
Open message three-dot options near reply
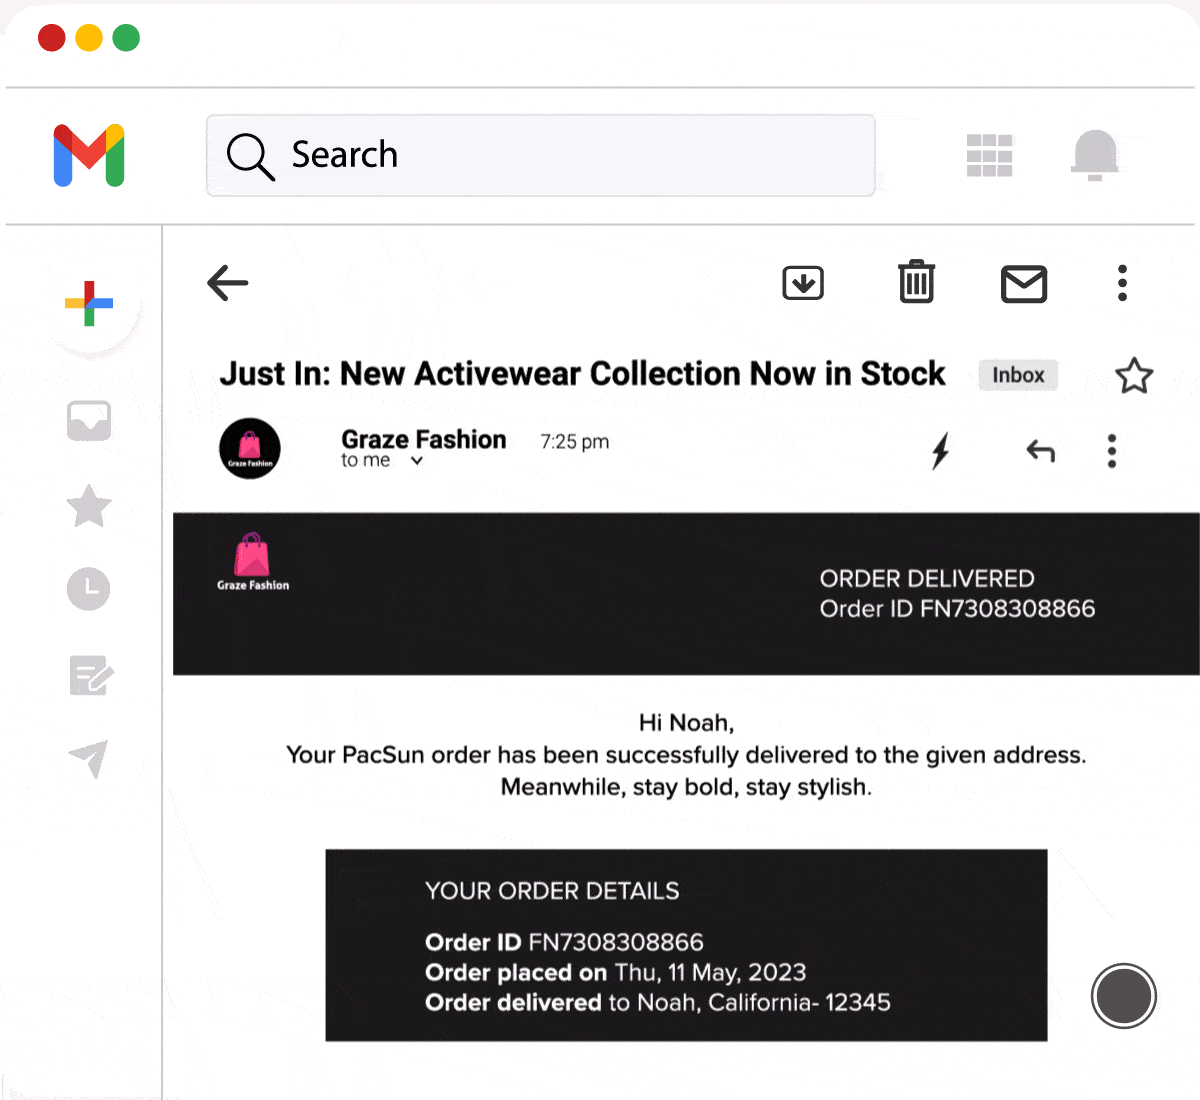click(1111, 451)
